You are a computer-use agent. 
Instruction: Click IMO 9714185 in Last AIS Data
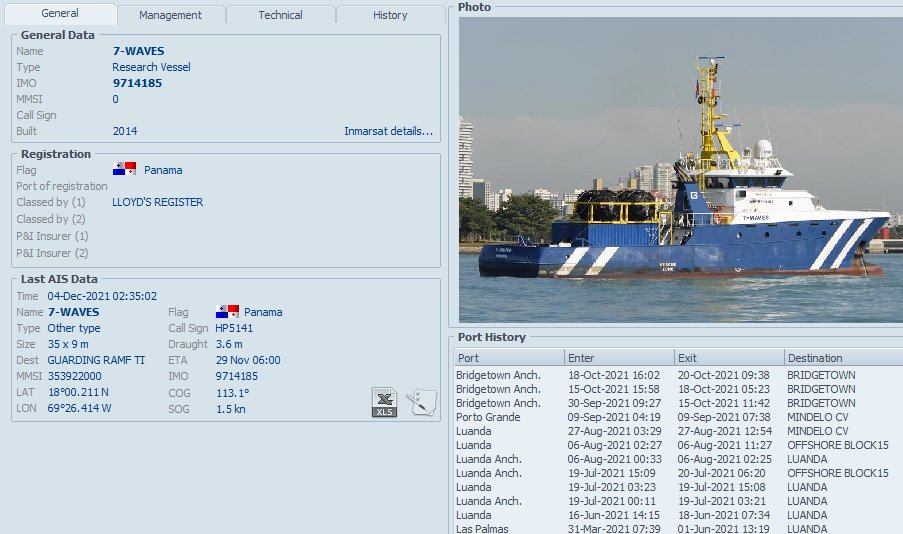click(x=237, y=376)
